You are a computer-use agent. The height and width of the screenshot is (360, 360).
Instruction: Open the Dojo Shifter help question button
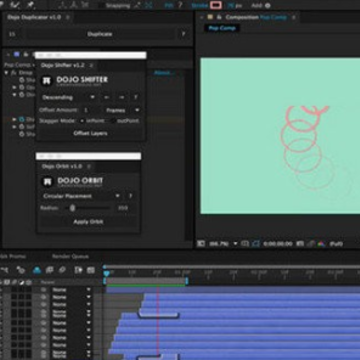tap(136, 97)
